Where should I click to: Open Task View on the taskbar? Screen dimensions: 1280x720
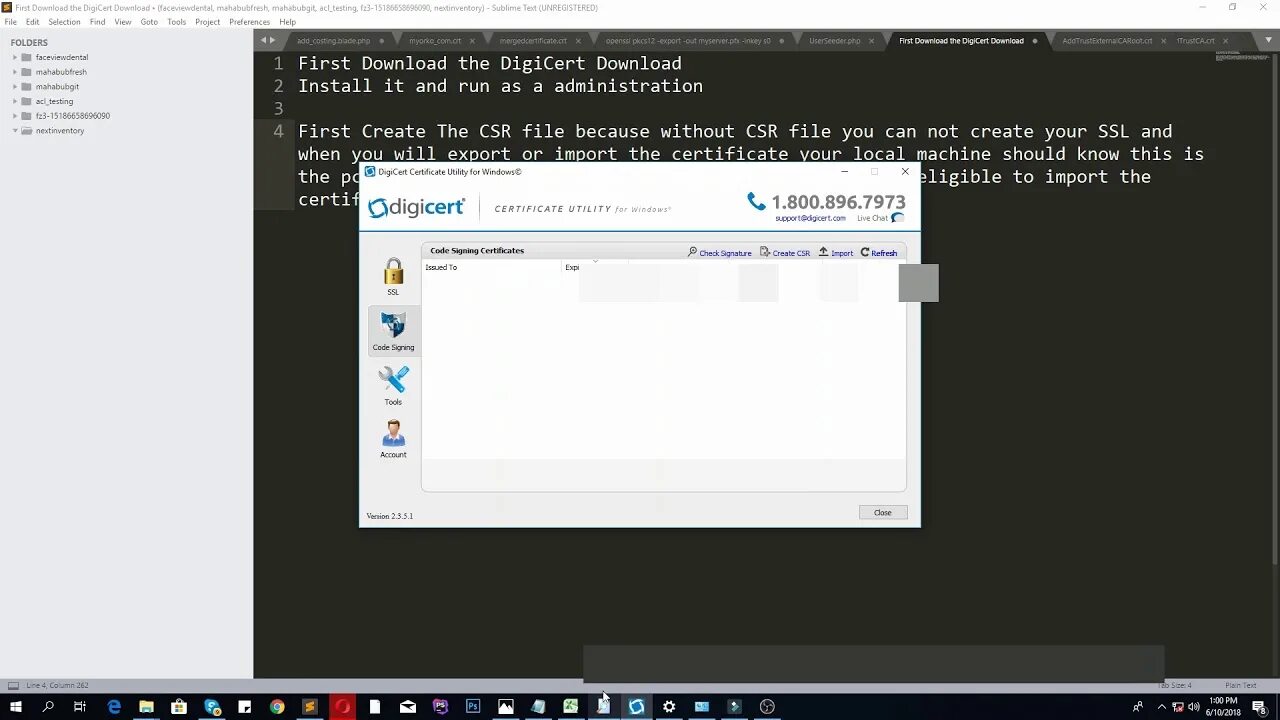(80, 706)
